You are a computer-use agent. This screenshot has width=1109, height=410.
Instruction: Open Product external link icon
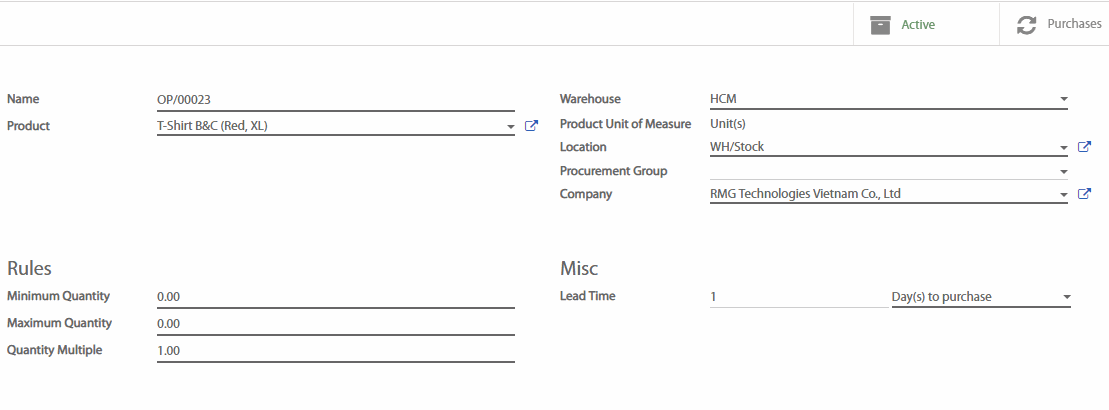[x=531, y=126]
